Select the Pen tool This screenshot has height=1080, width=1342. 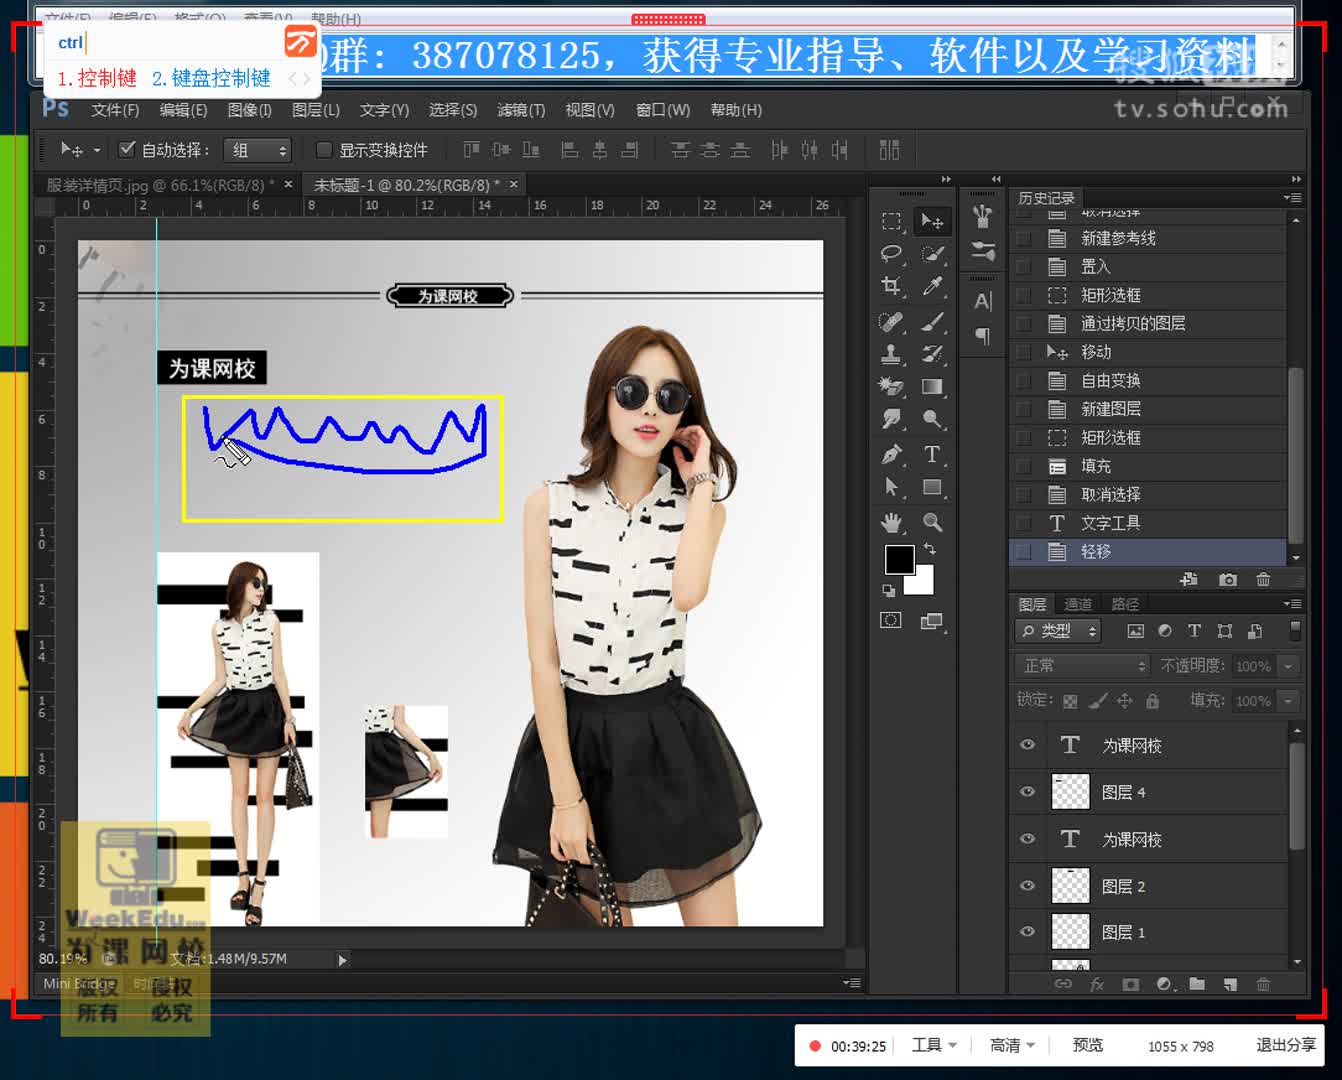pos(891,454)
